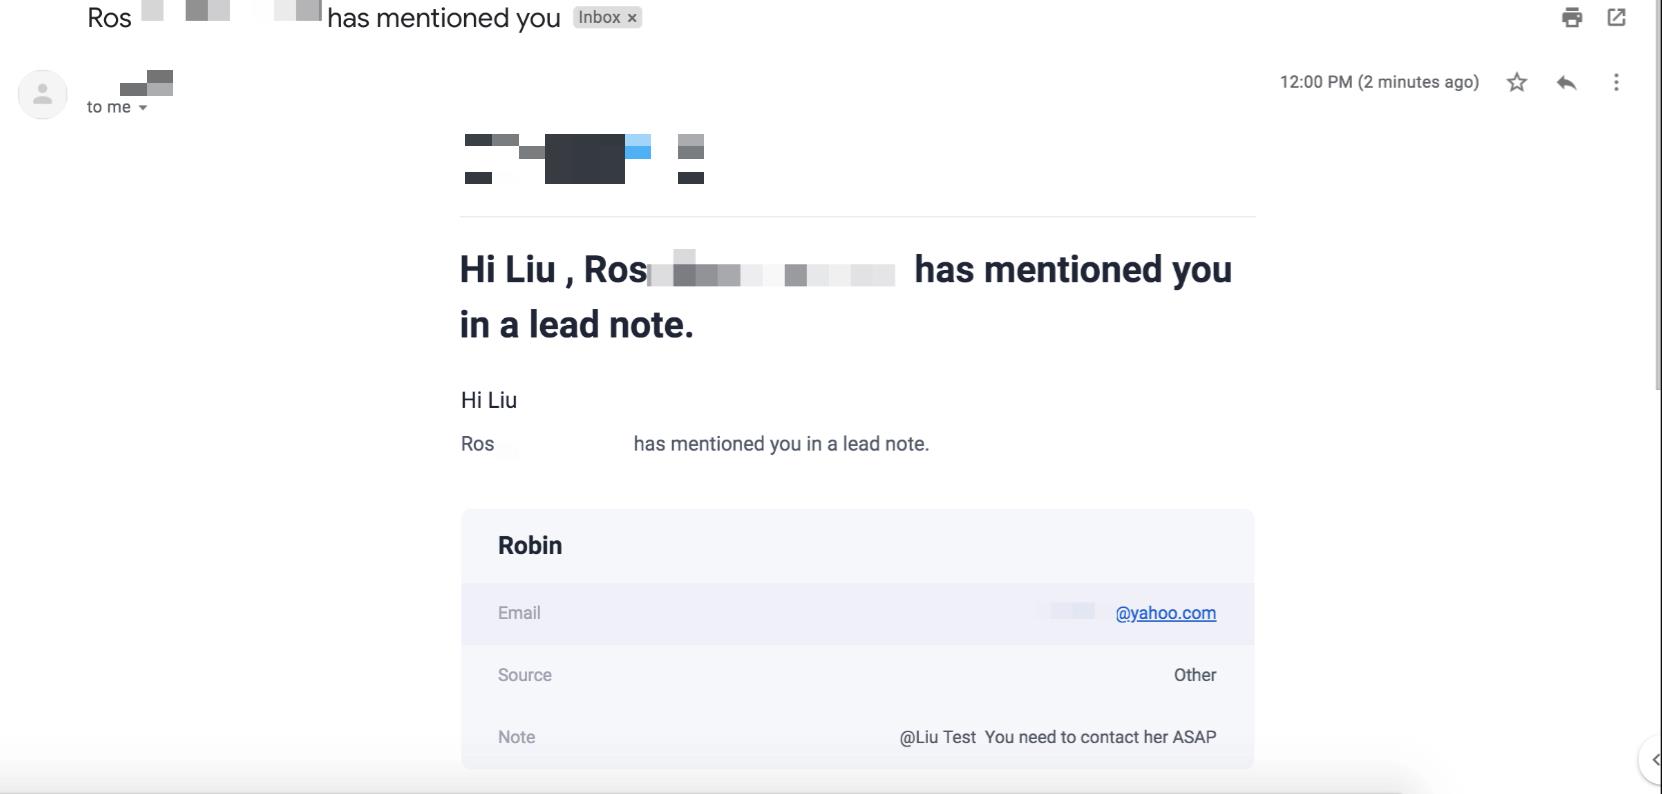Click the Source value 'Other'
The height and width of the screenshot is (794, 1662).
coord(1196,675)
